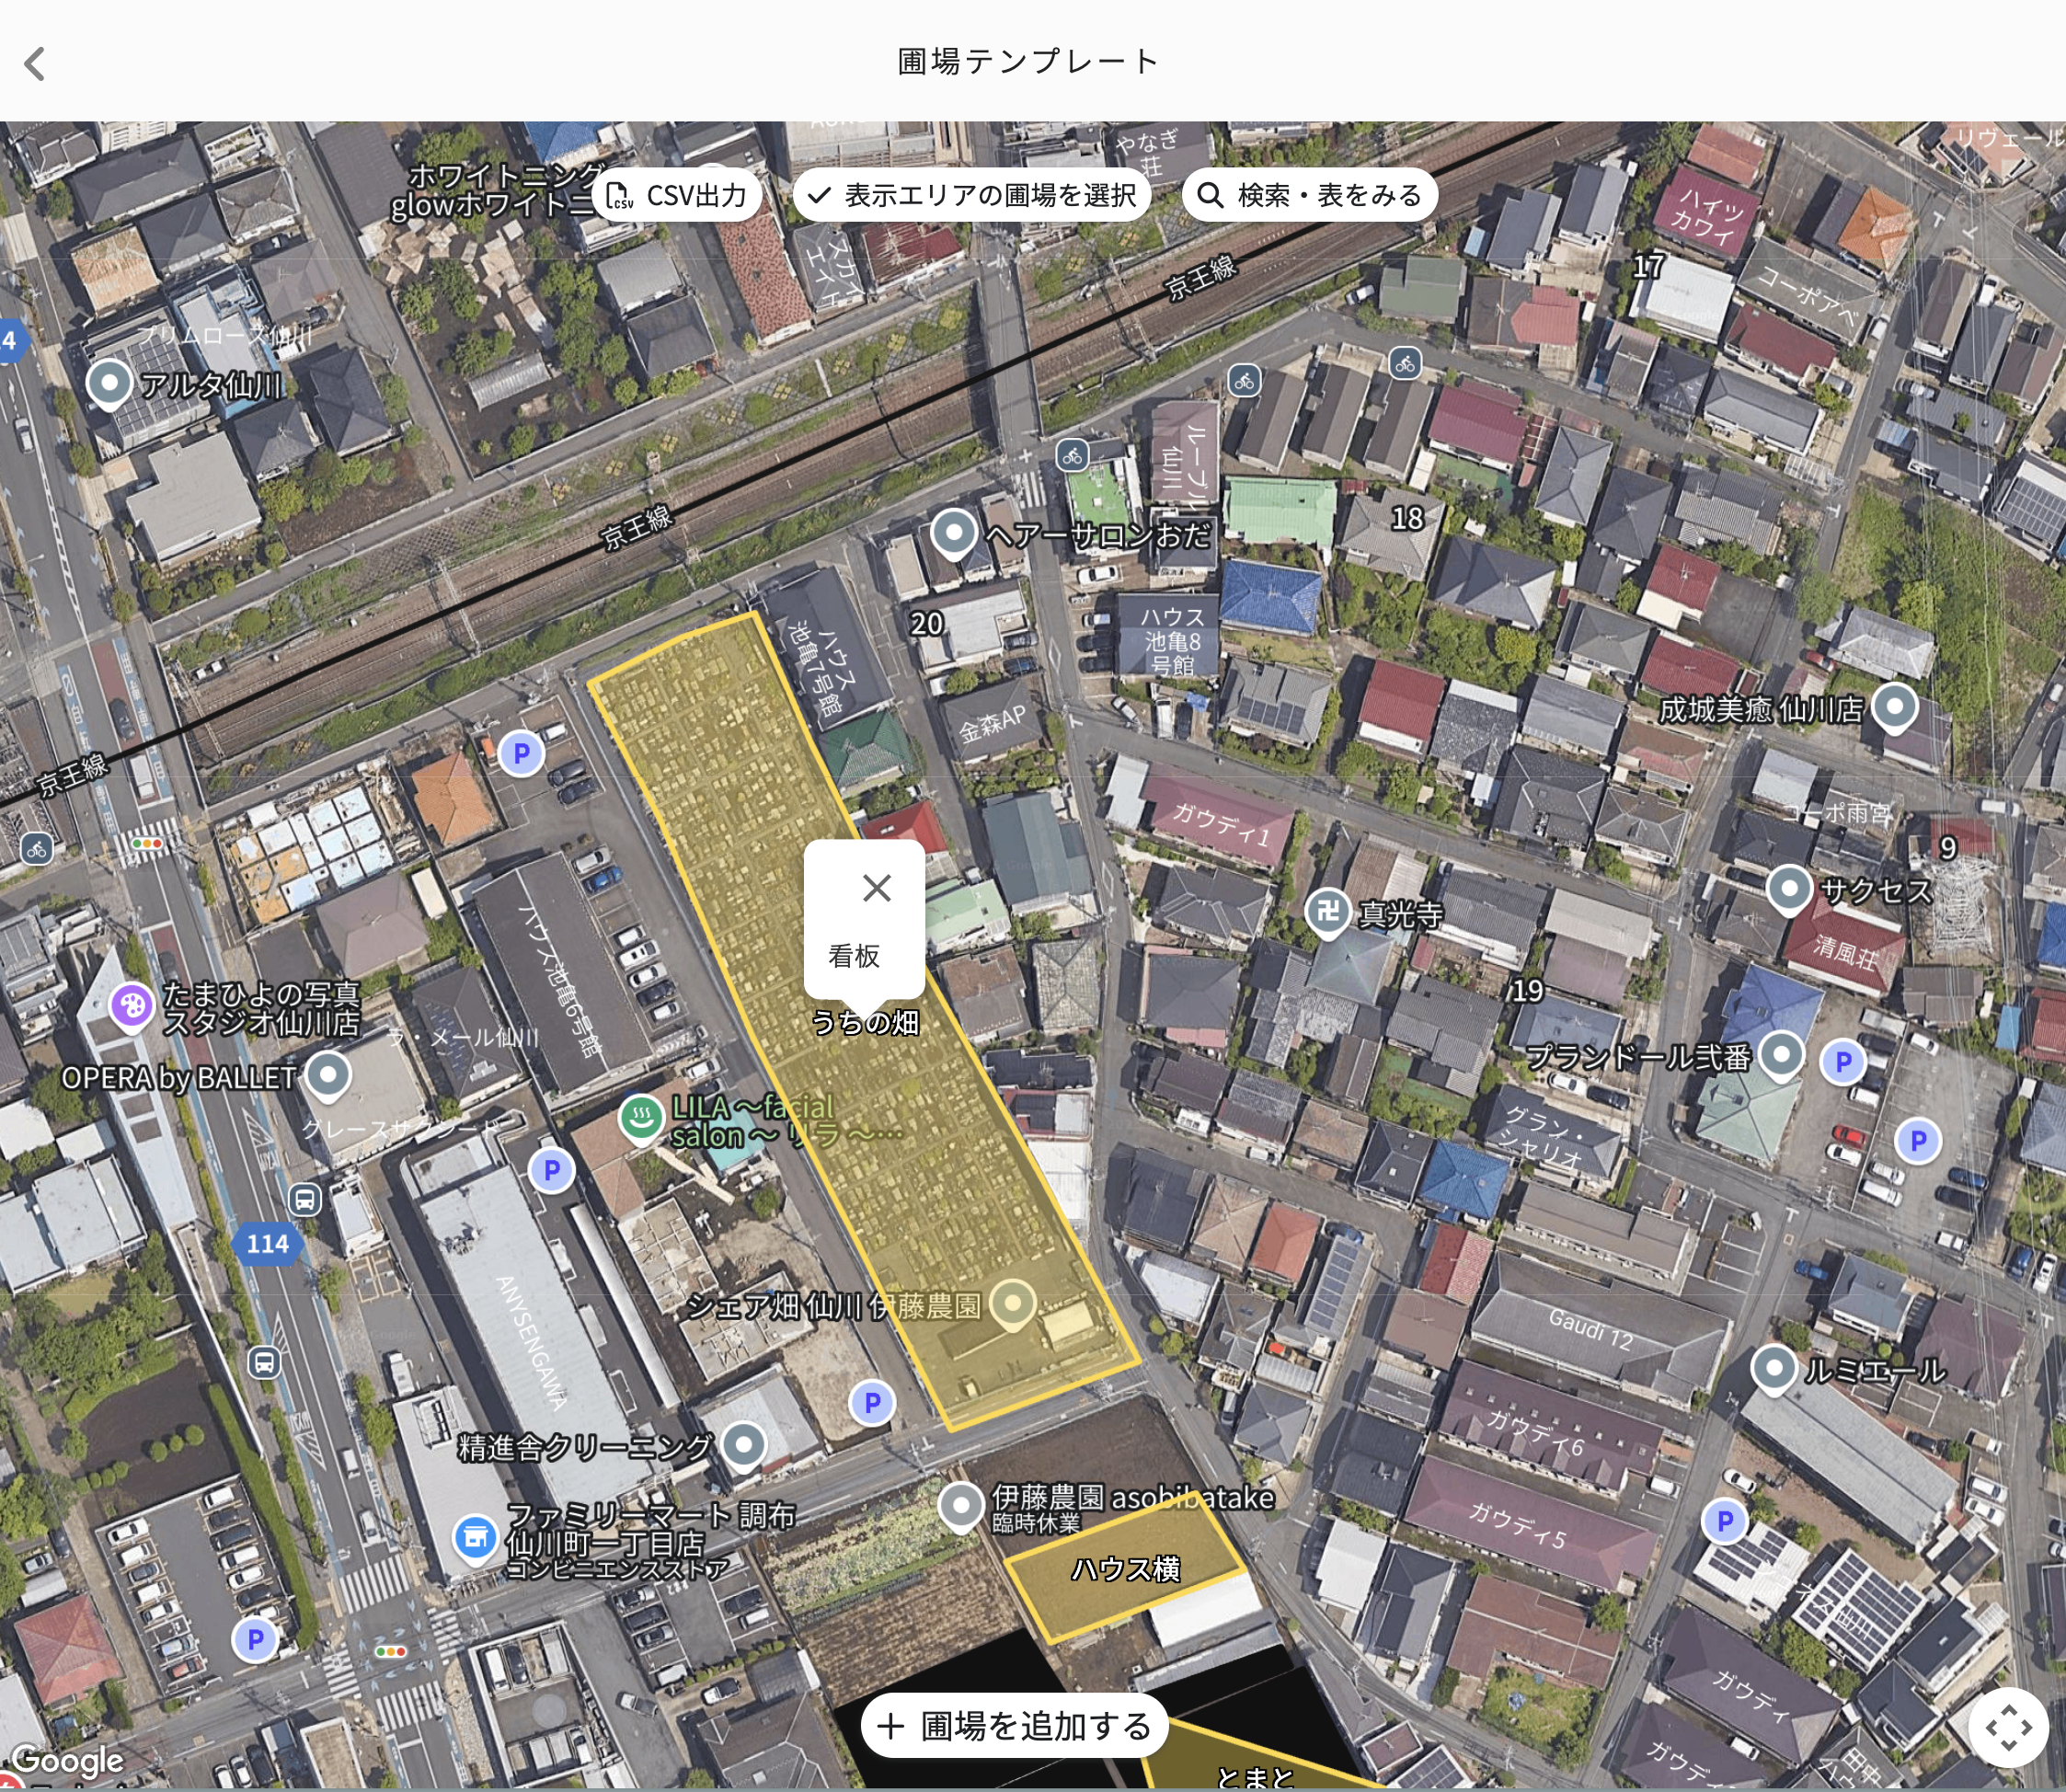The image size is (2066, 1792).
Task: Close the 看板 popup with X
Action: 877,887
